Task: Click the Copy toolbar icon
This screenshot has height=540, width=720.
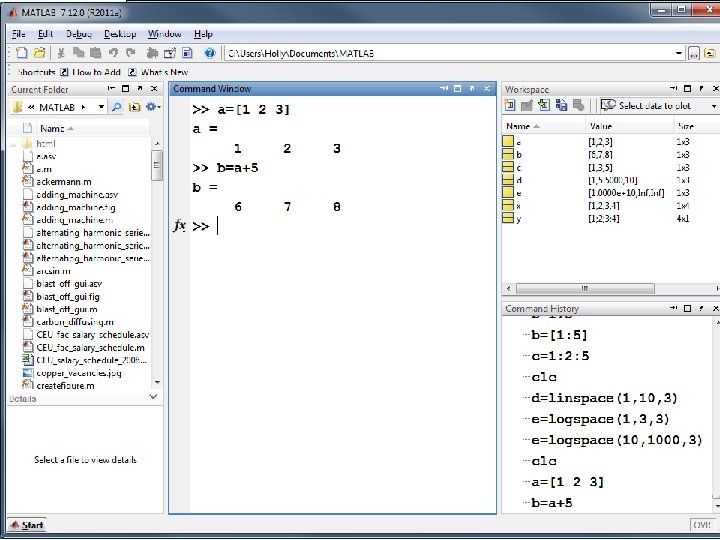Action: point(79,53)
